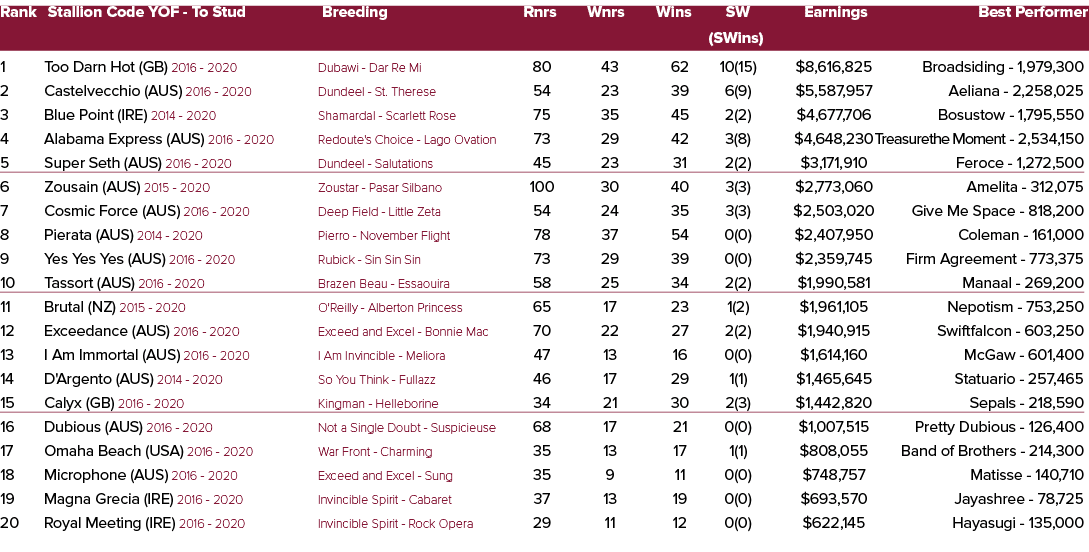The image size is (1089, 552).
Task: Click the Stallion Code YOF - To Stud header
Action: pyautogui.click(x=146, y=12)
